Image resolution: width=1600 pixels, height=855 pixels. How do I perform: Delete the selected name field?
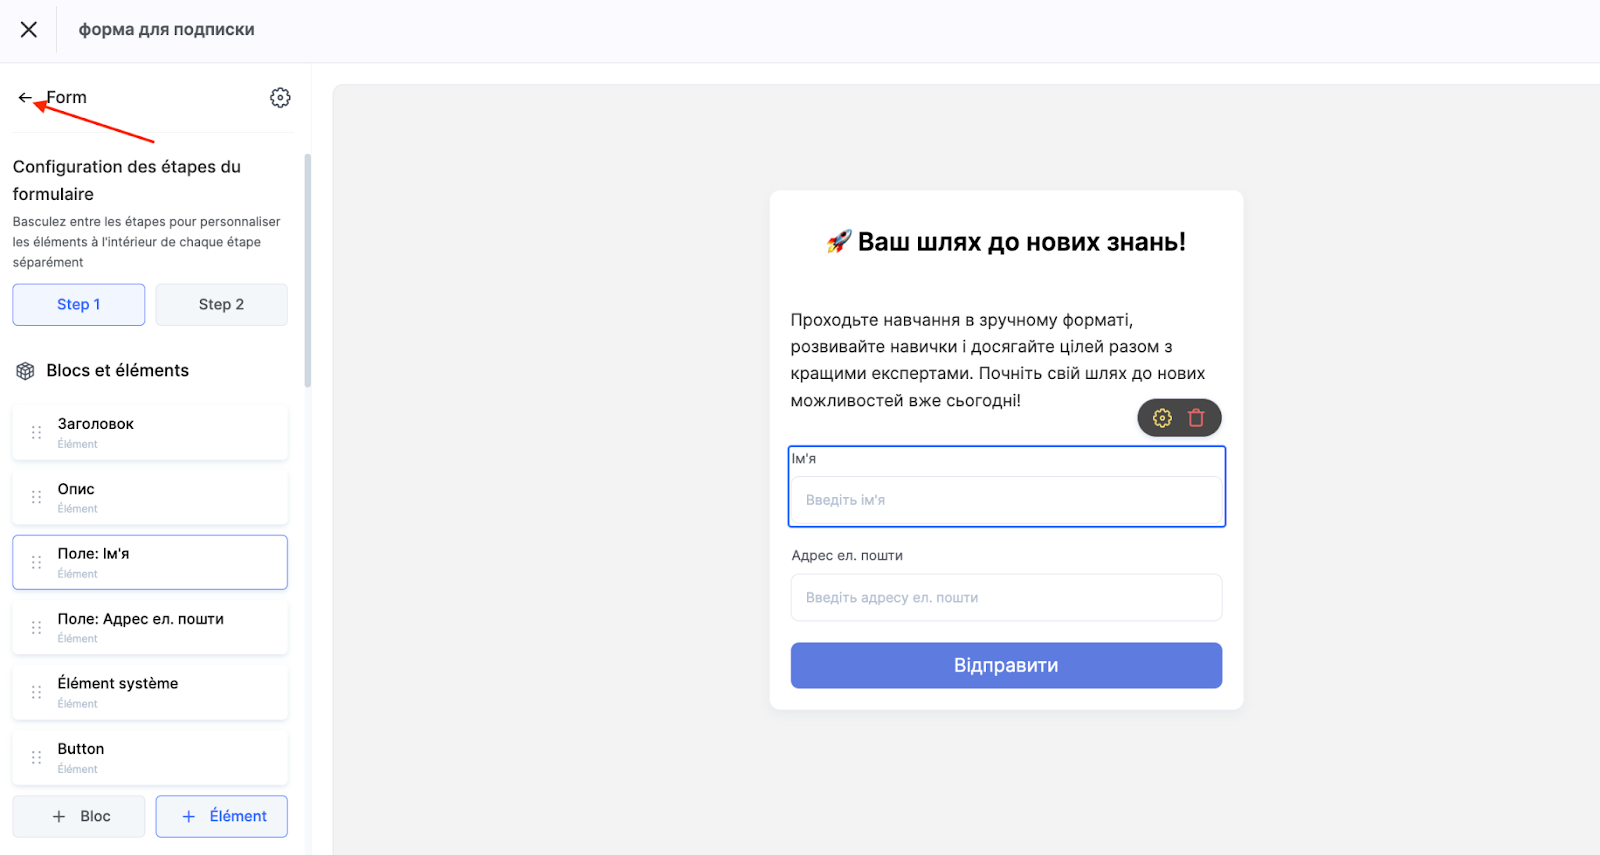pos(1196,418)
